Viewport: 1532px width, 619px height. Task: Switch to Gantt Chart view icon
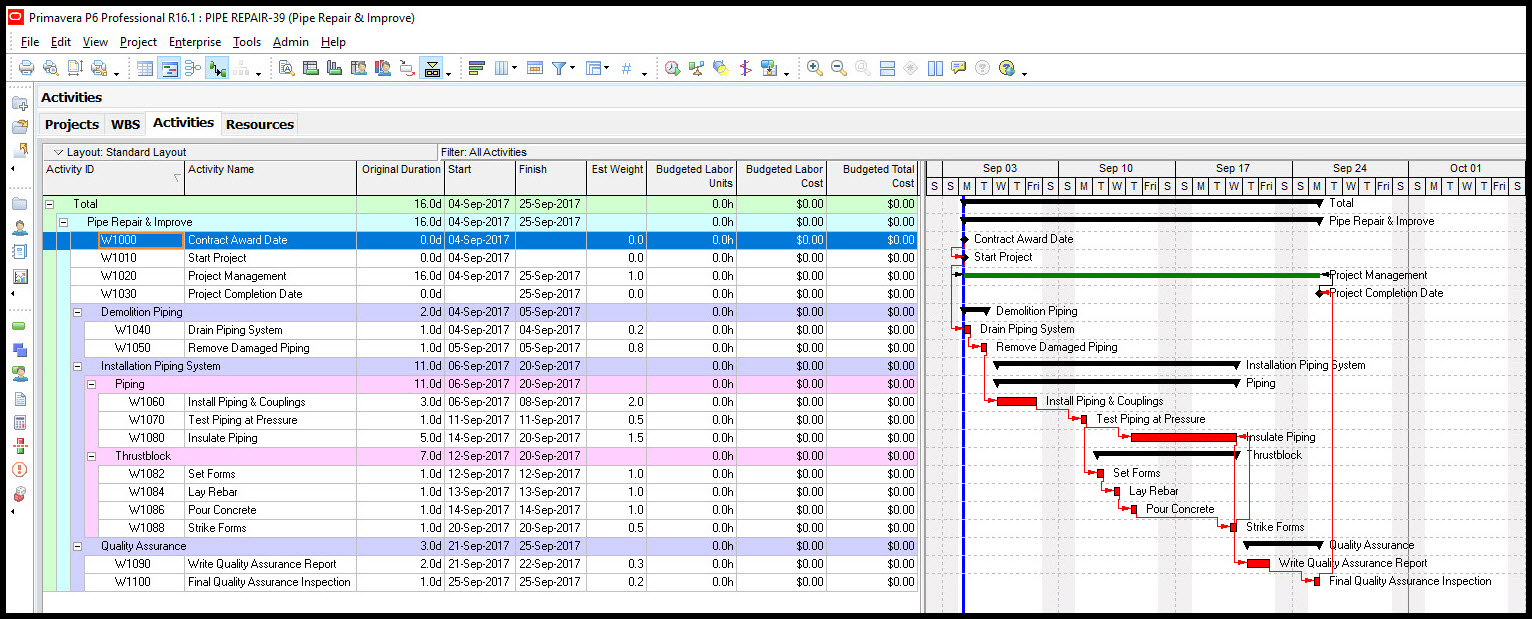coord(169,68)
